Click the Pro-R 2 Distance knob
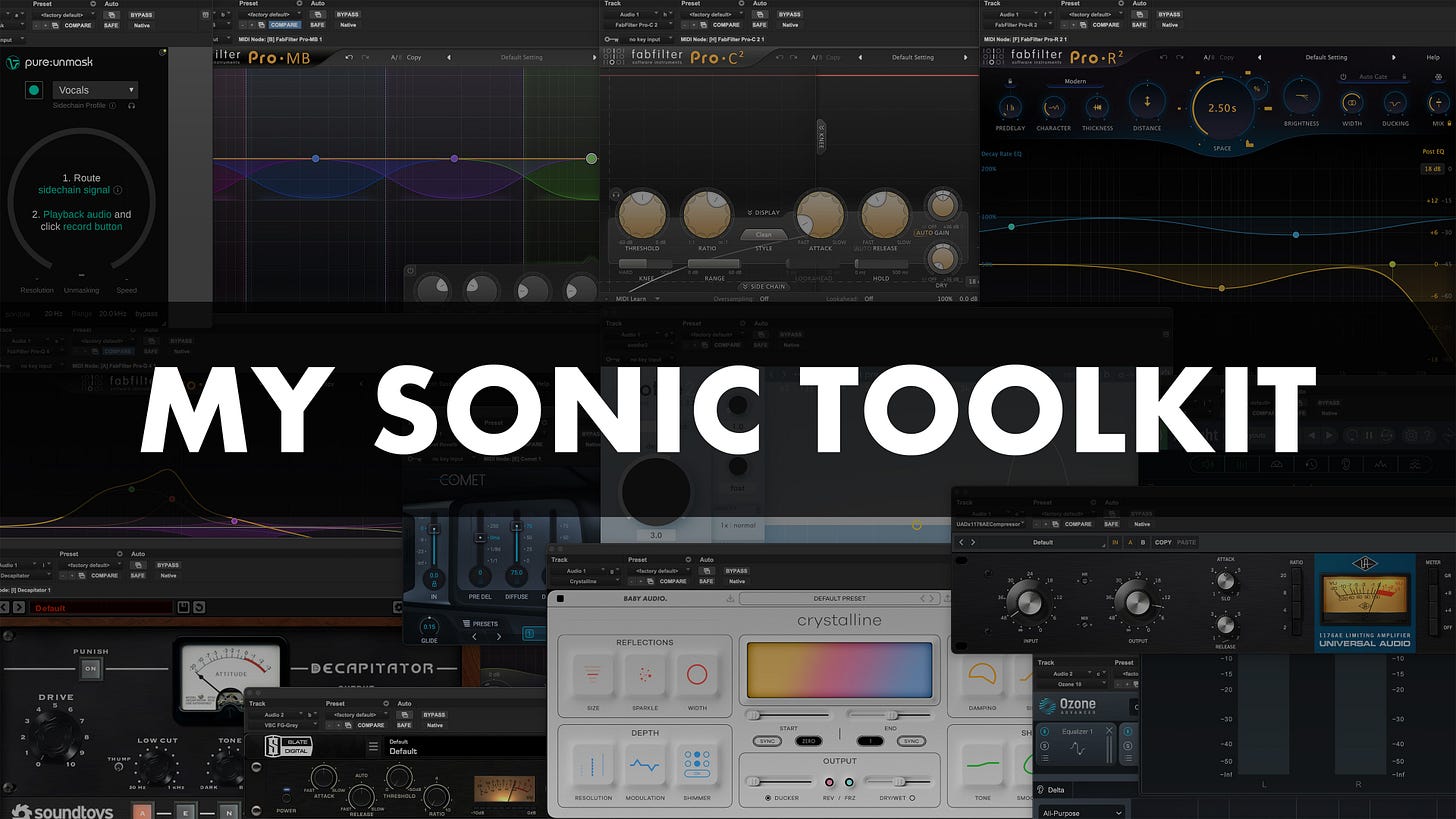Viewport: 1456px width, 819px height. pyautogui.click(x=1147, y=101)
